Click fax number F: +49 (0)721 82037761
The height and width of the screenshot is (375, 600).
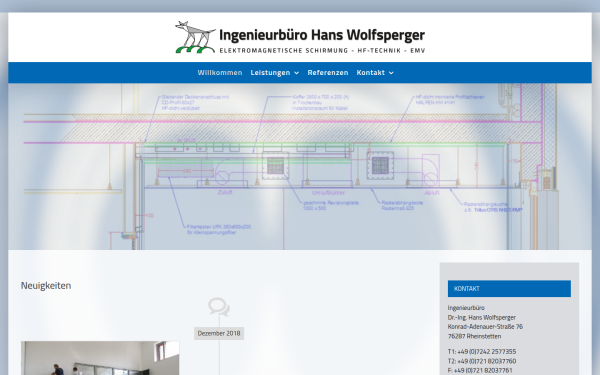(480, 370)
